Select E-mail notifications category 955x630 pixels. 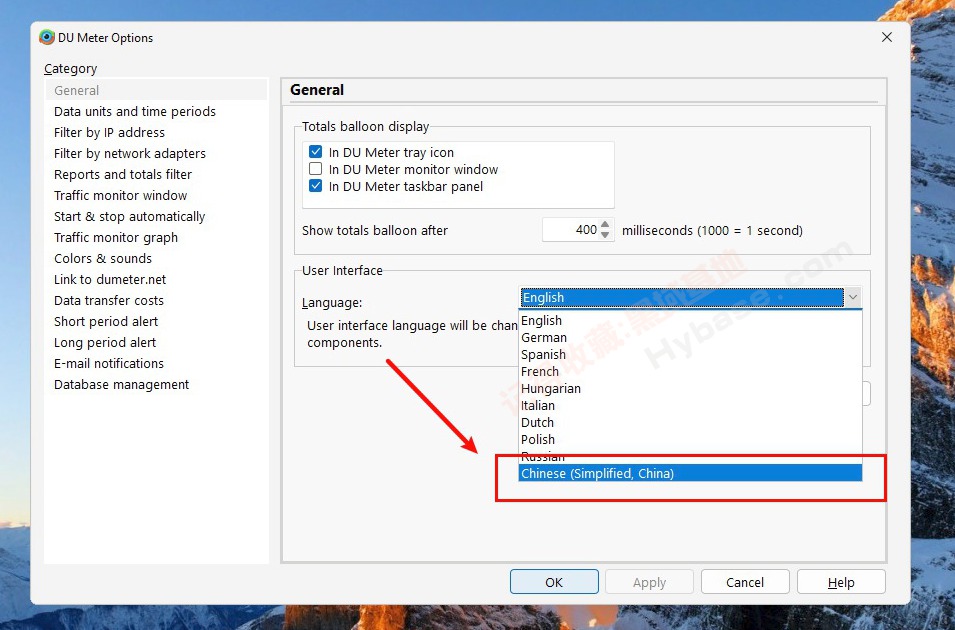[x=109, y=364]
